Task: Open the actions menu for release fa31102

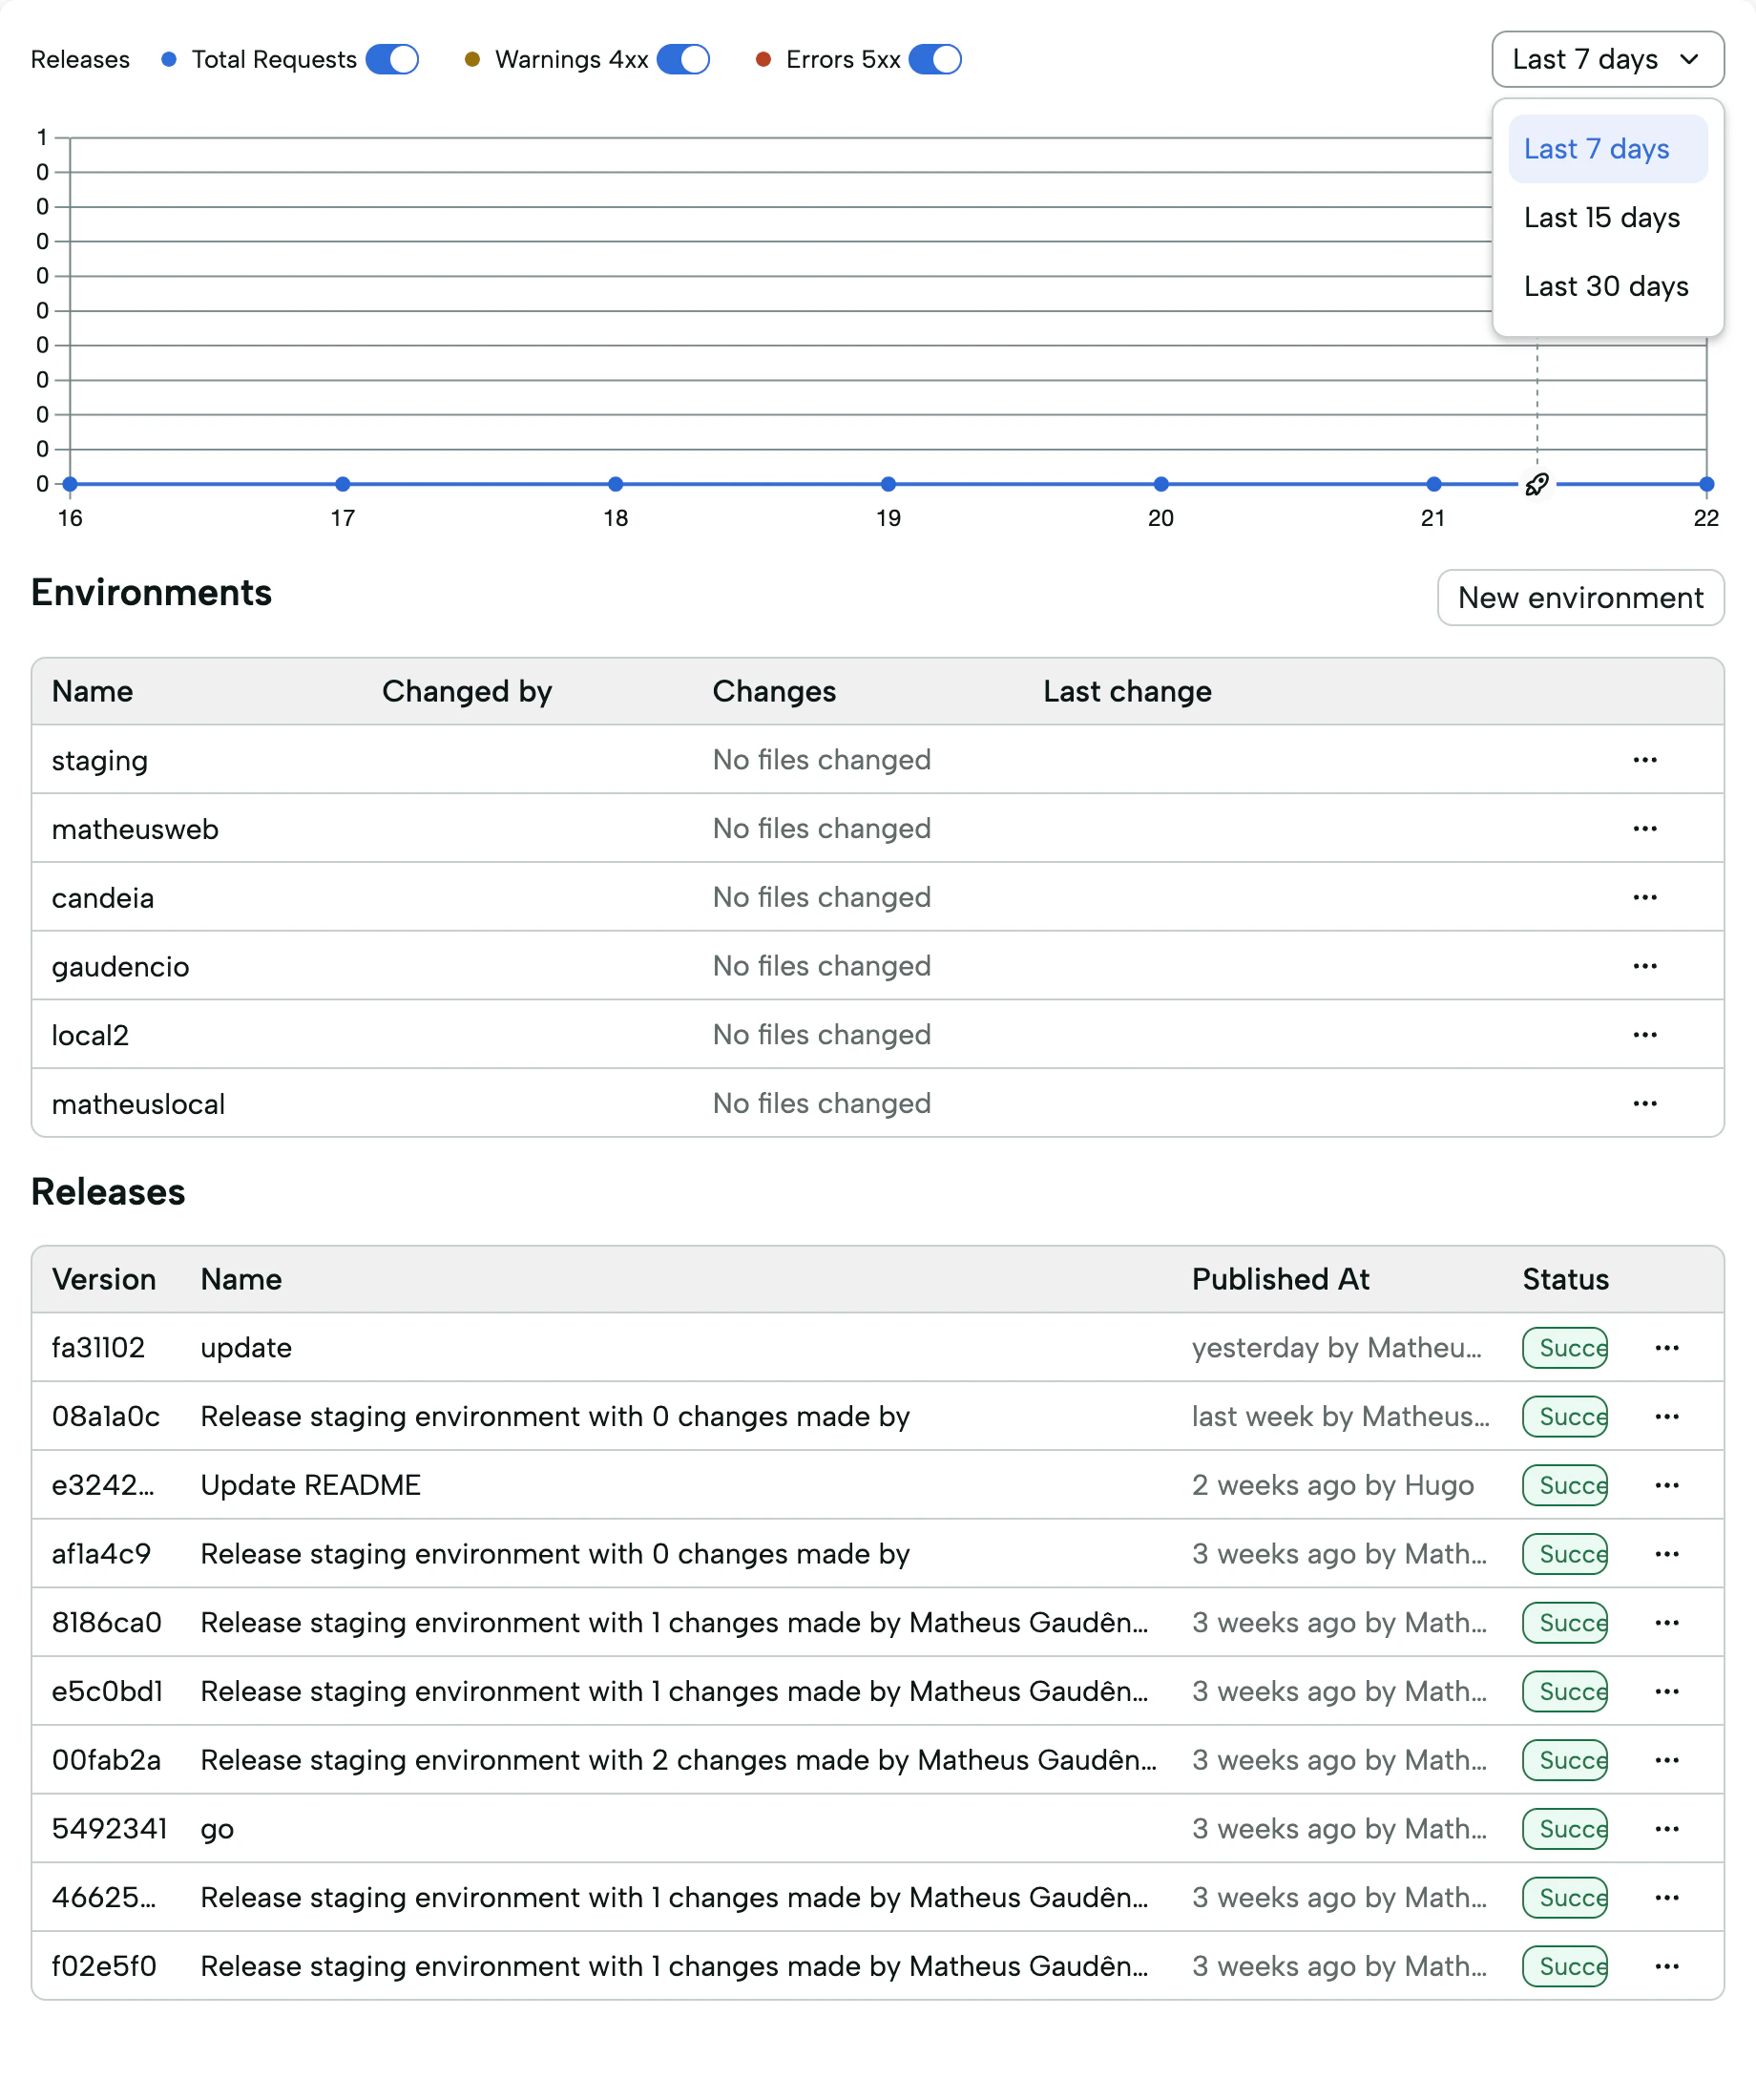Action: pos(1667,1348)
